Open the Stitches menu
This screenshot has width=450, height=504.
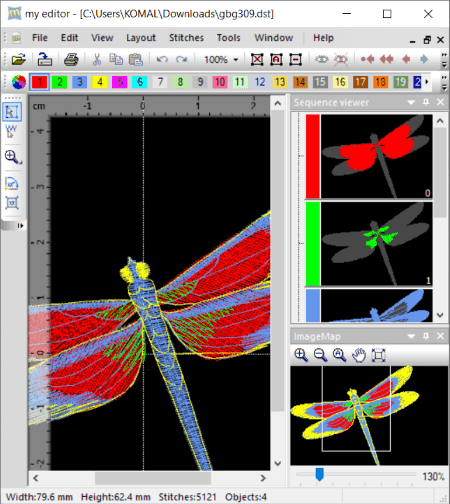186,38
